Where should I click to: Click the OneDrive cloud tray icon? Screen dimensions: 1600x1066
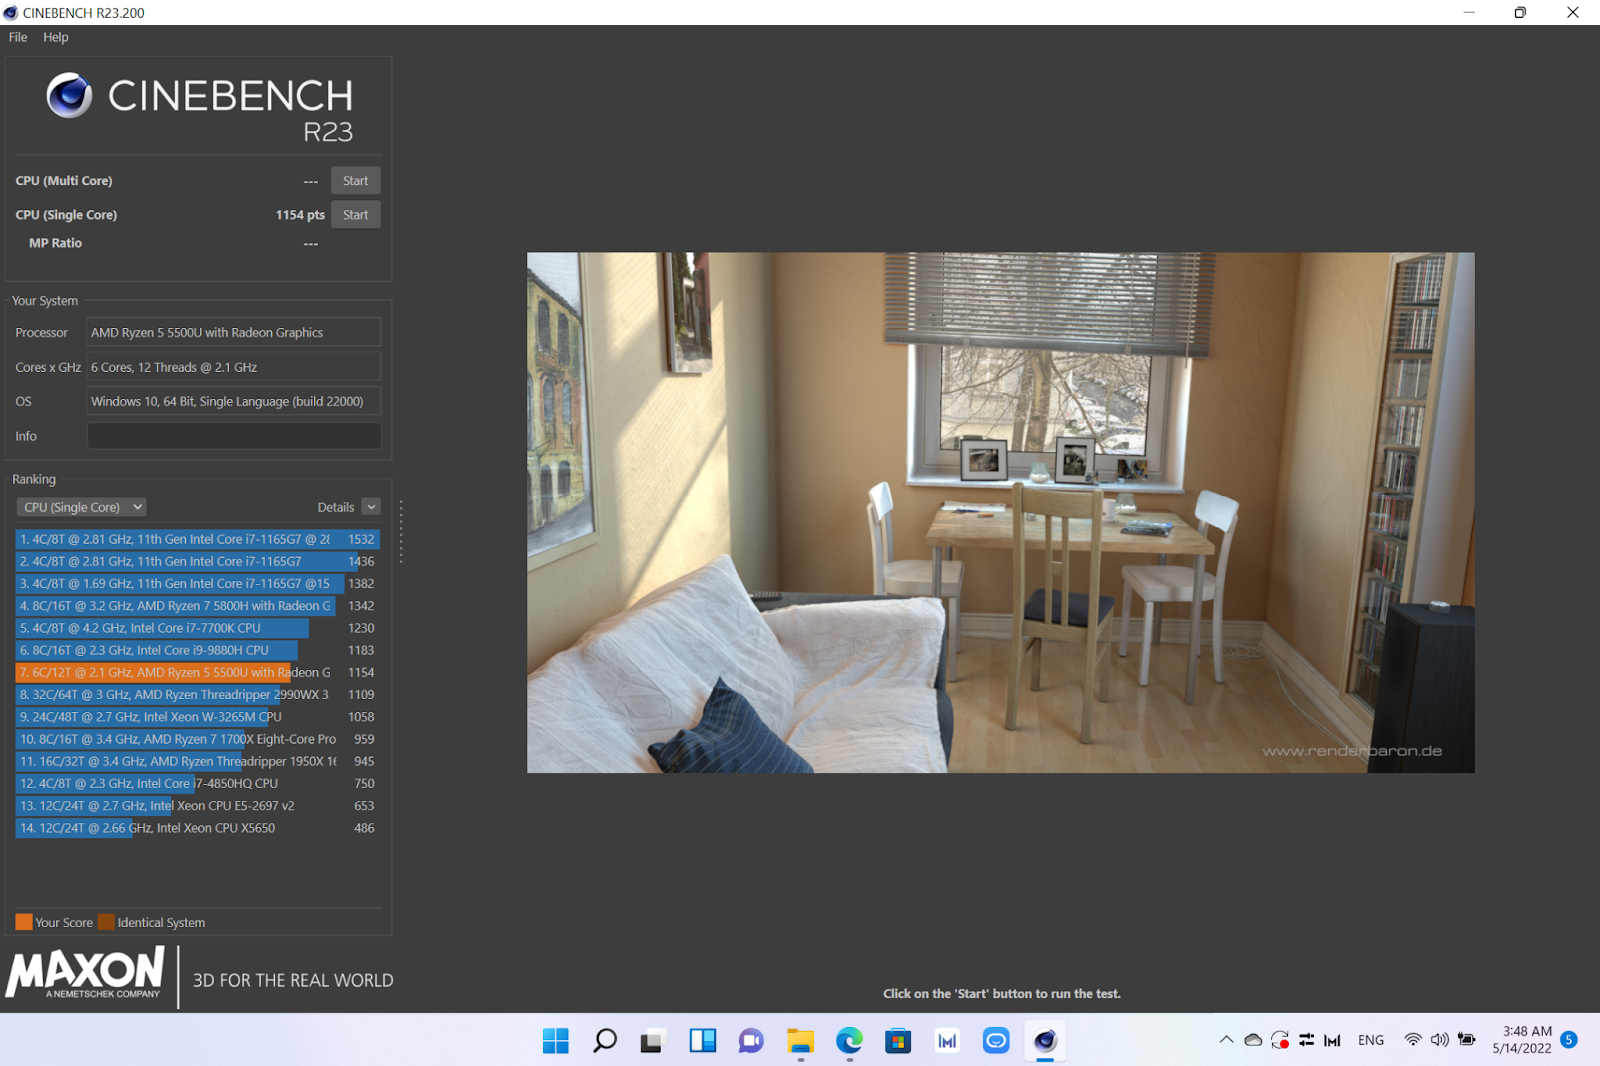1253,1040
